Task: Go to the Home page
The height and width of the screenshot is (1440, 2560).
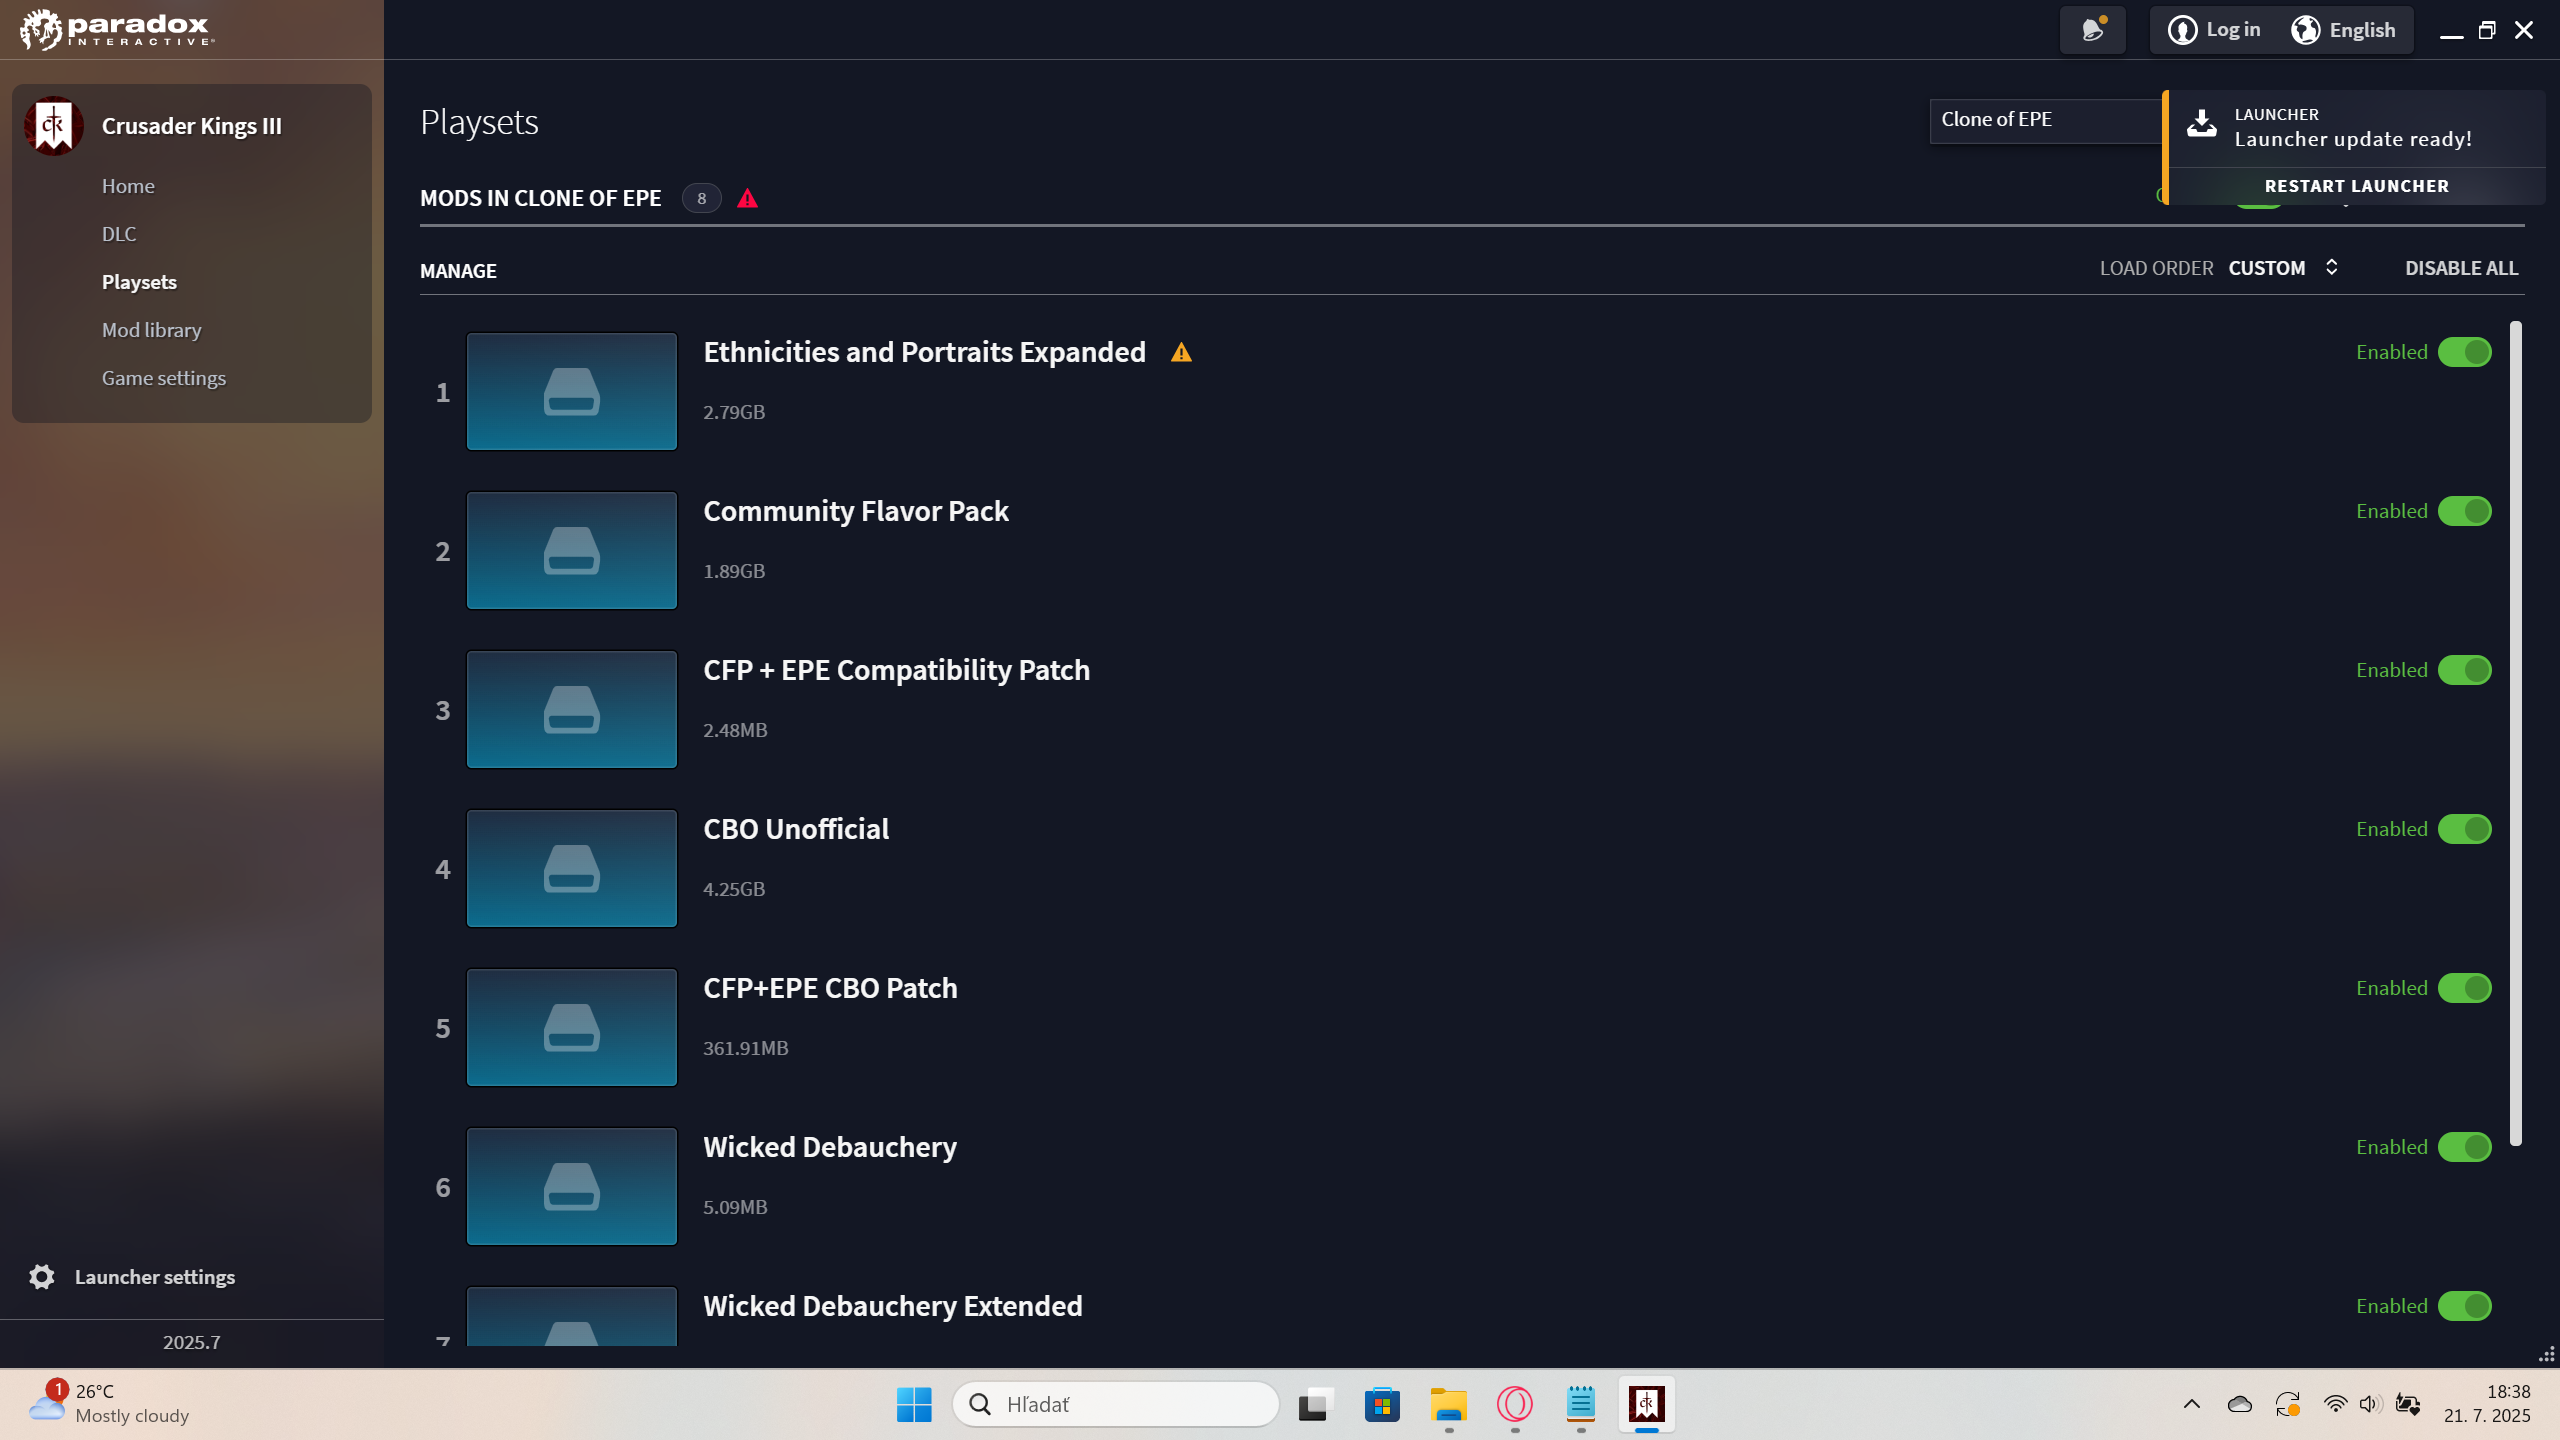Action: pos(128,186)
